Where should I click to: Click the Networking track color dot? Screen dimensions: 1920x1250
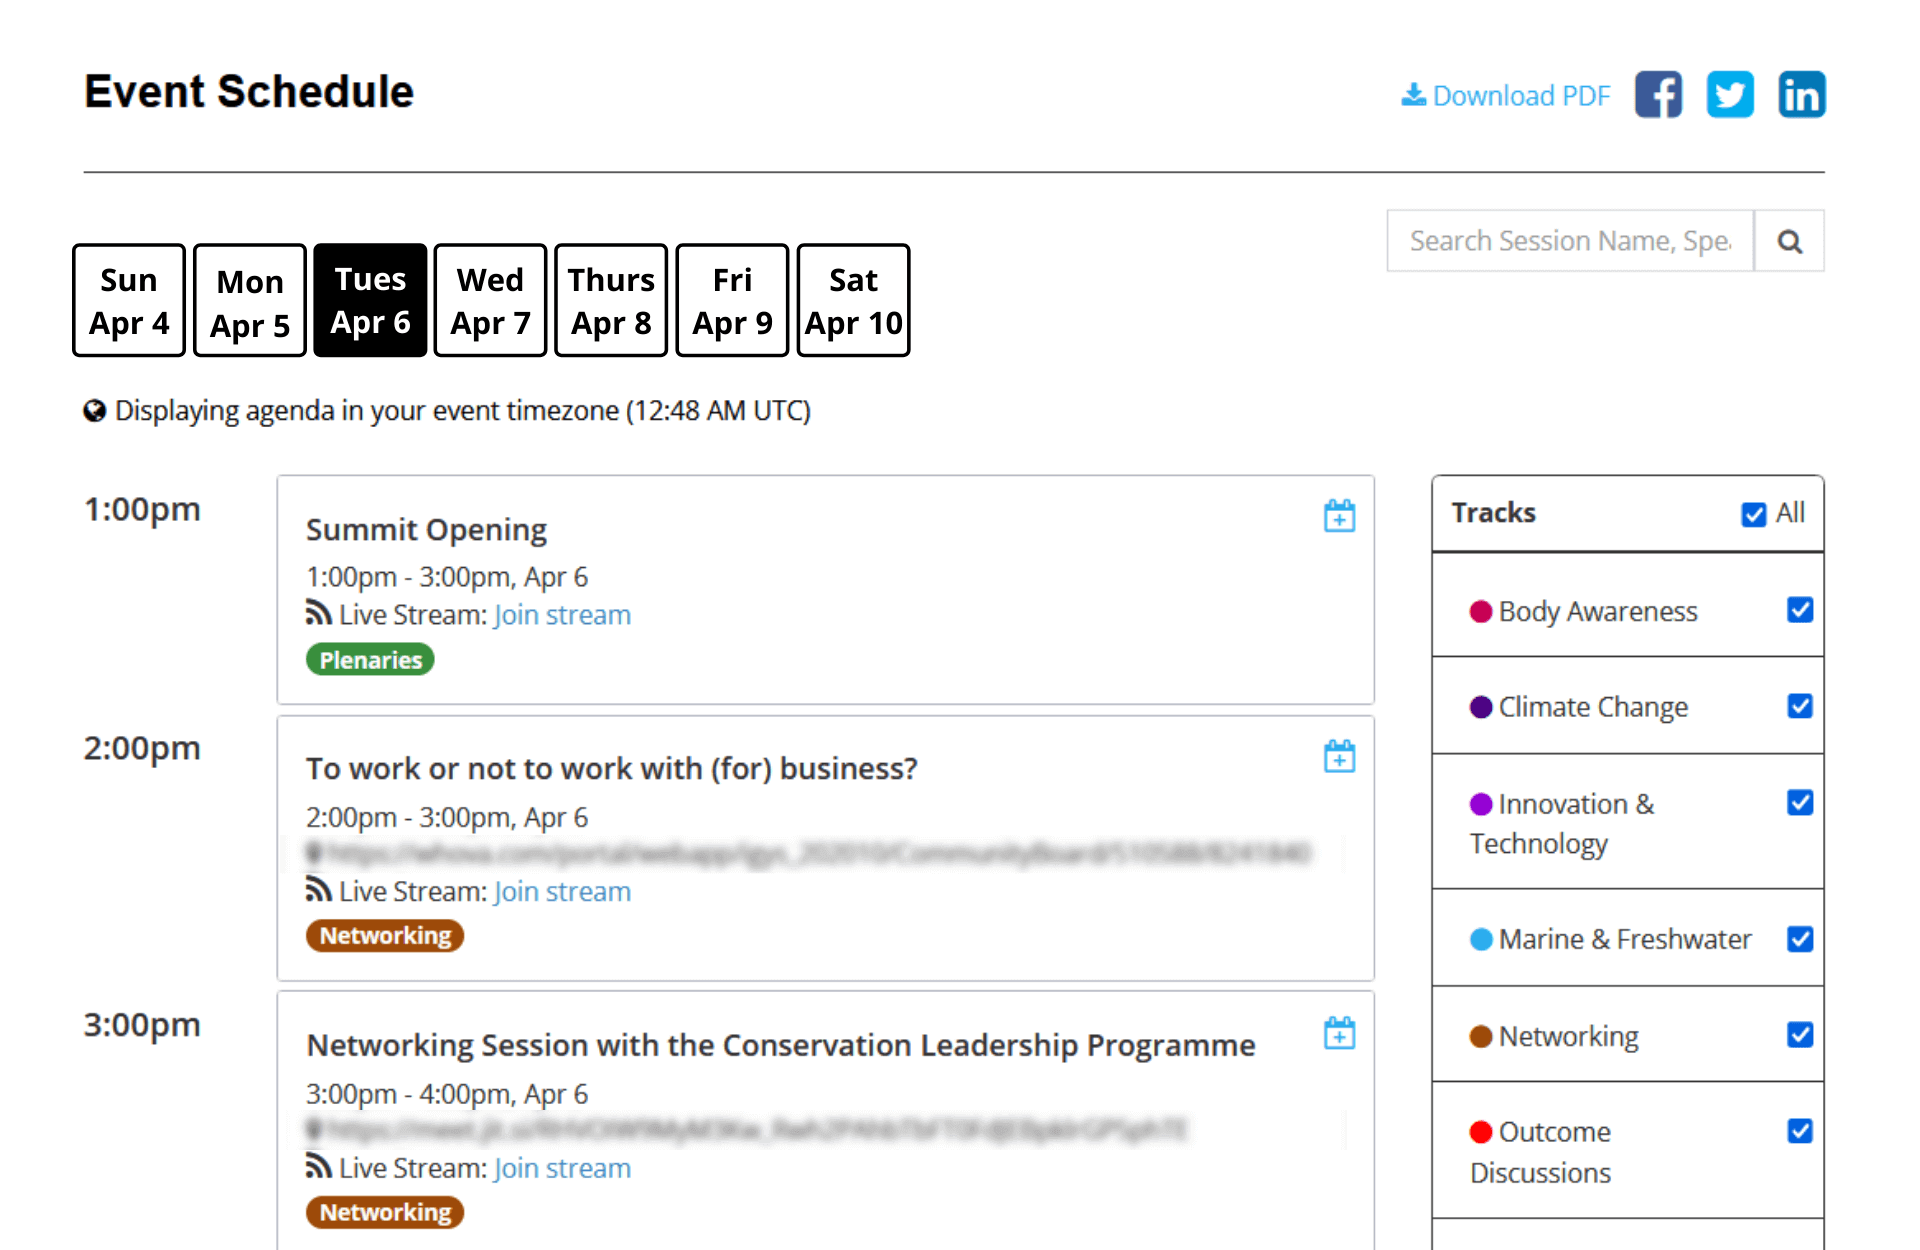tap(1481, 1037)
